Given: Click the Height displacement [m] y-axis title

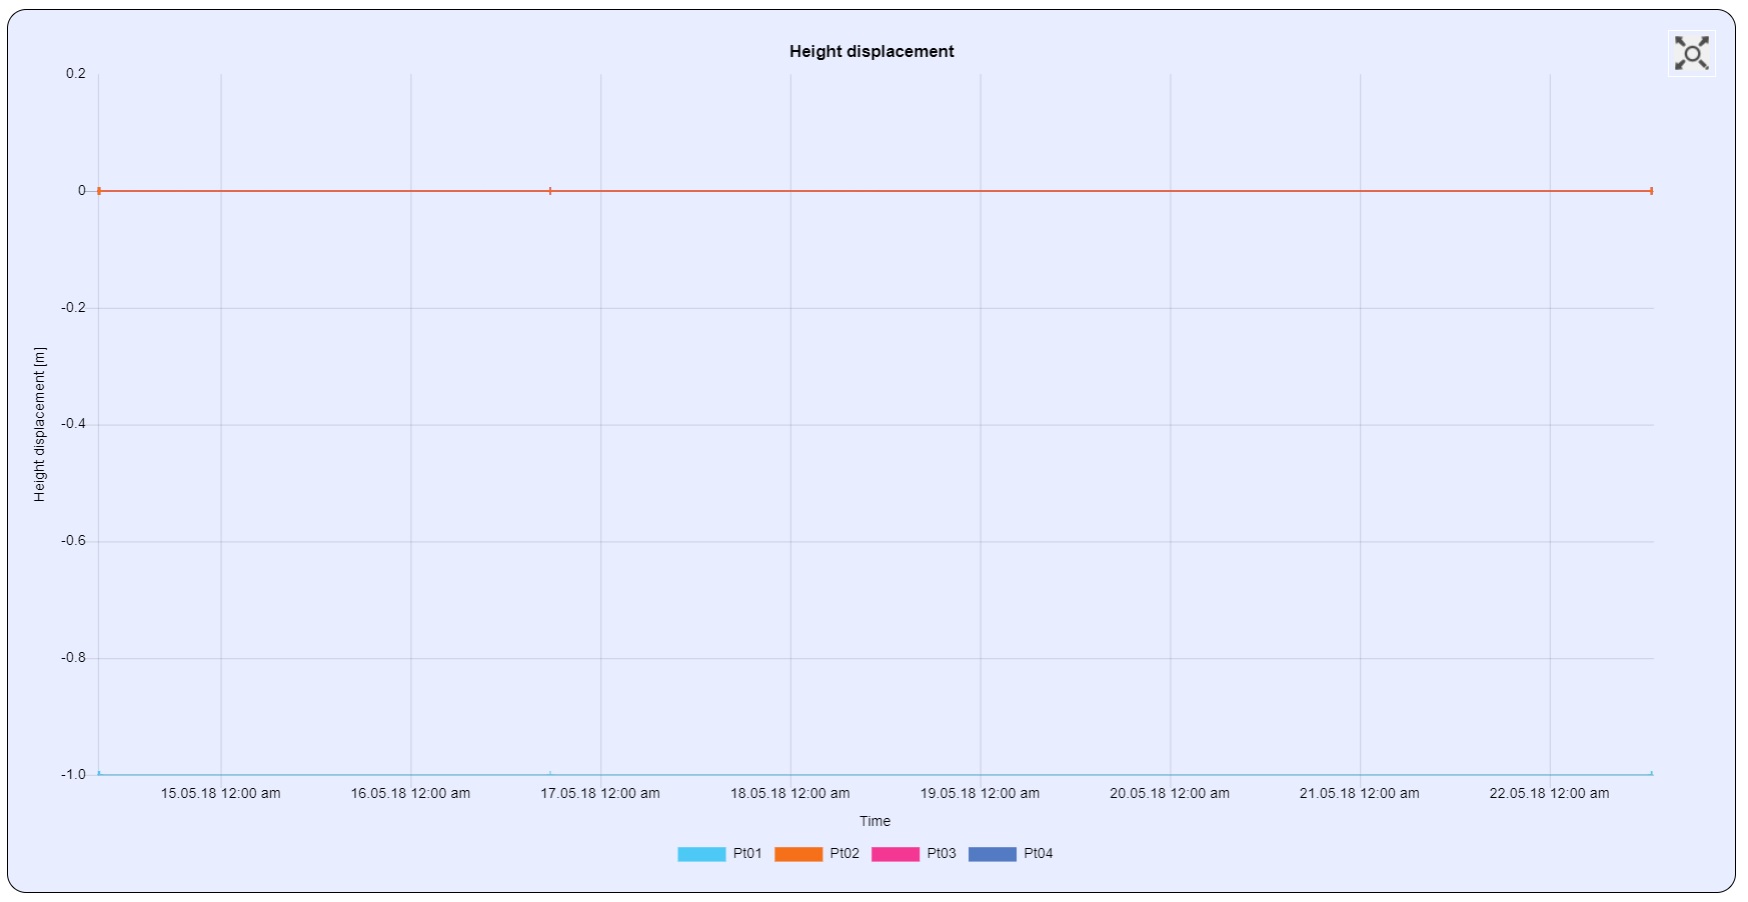Looking at the screenshot, I should 40,425.
